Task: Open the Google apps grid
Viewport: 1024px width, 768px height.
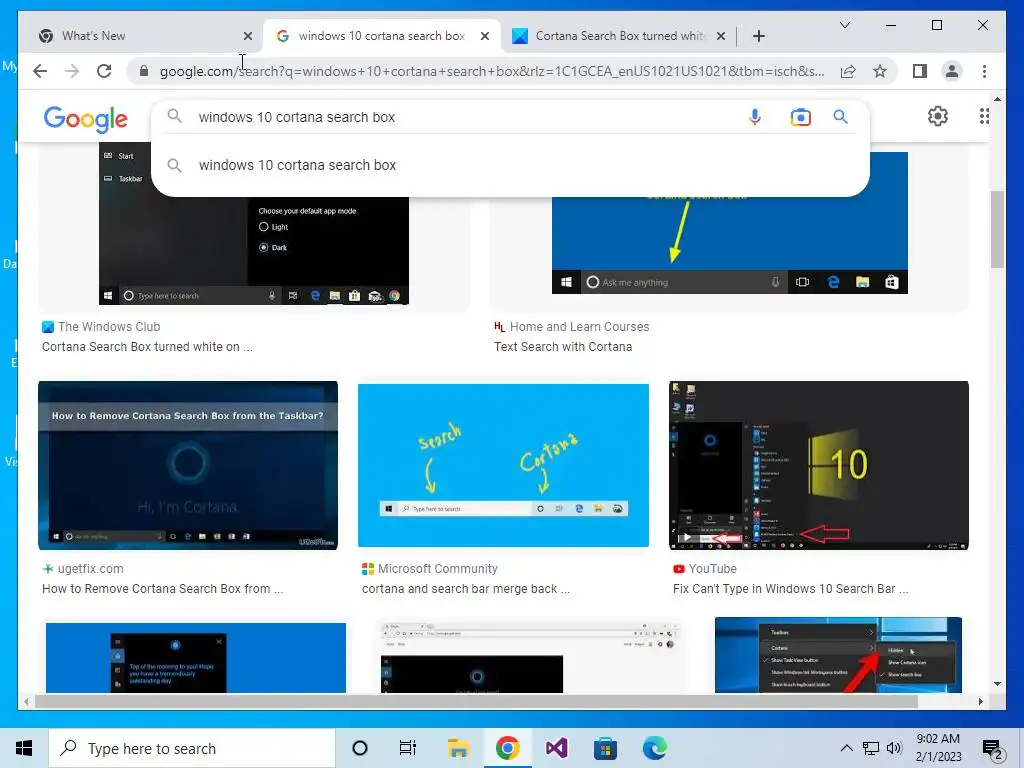Action: point(984,116)
